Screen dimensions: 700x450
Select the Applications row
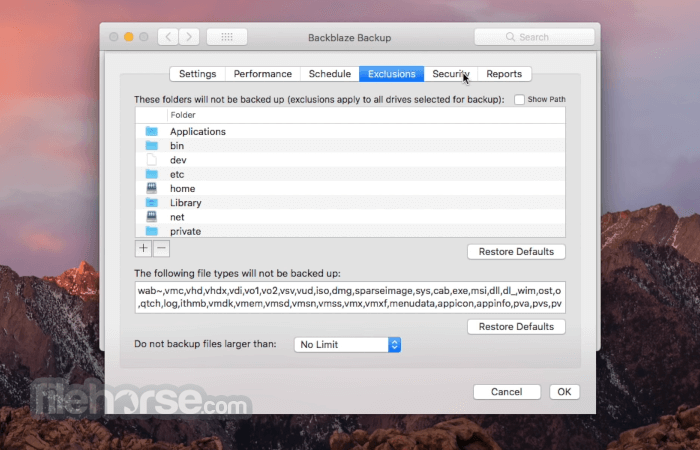click(350, 131)
